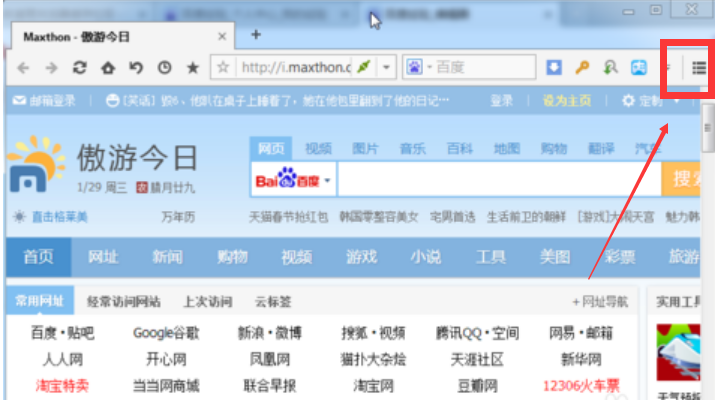715x402 pixels.
Task: Open the 万年历 calendar link
Action: pyautogui.click(x=178, y=217)
